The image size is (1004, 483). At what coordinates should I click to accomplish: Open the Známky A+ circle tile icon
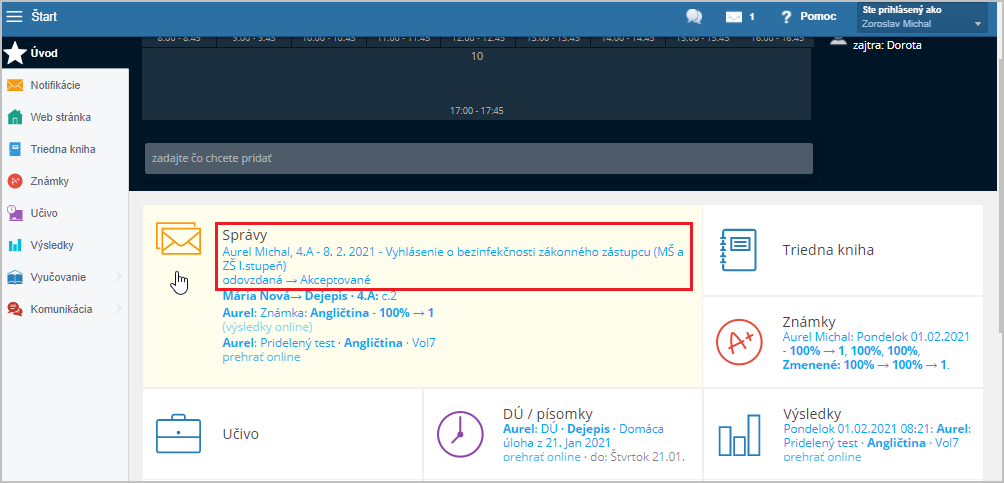(738, 341)
